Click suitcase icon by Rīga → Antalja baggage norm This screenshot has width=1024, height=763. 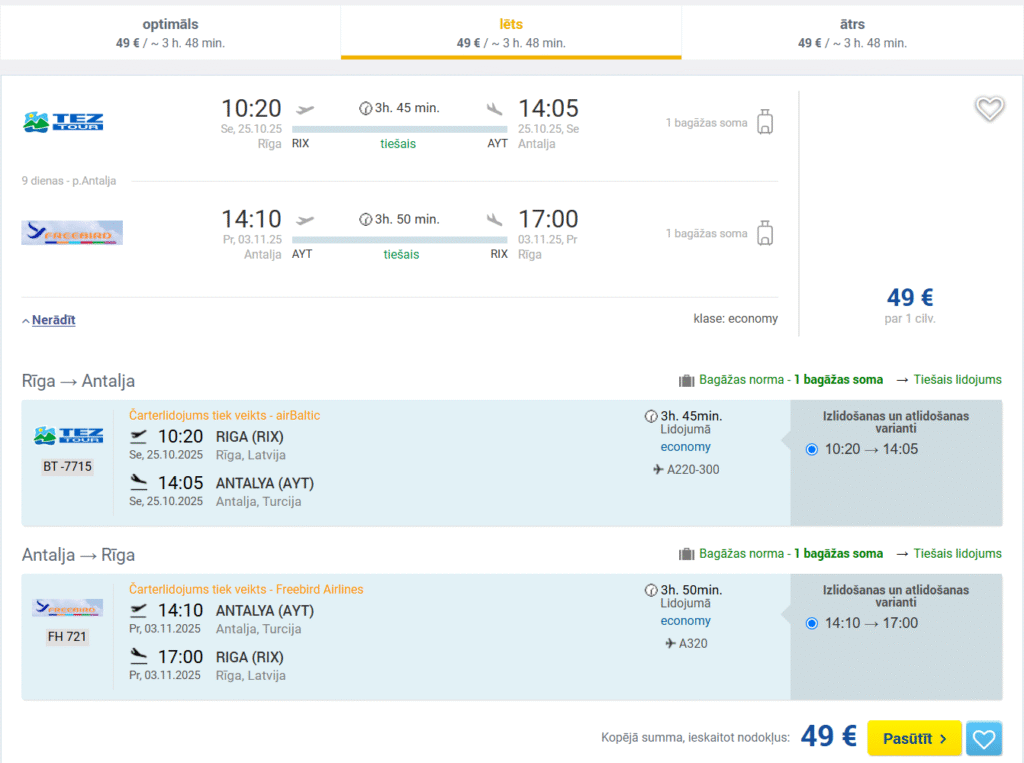click(686, 380)
